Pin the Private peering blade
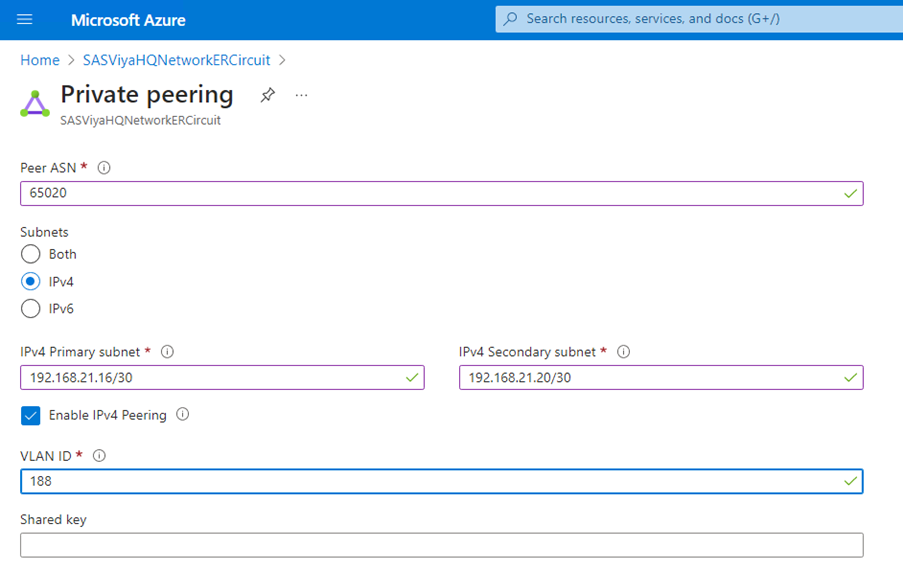 pyautogui.click(x=267, y=95)
